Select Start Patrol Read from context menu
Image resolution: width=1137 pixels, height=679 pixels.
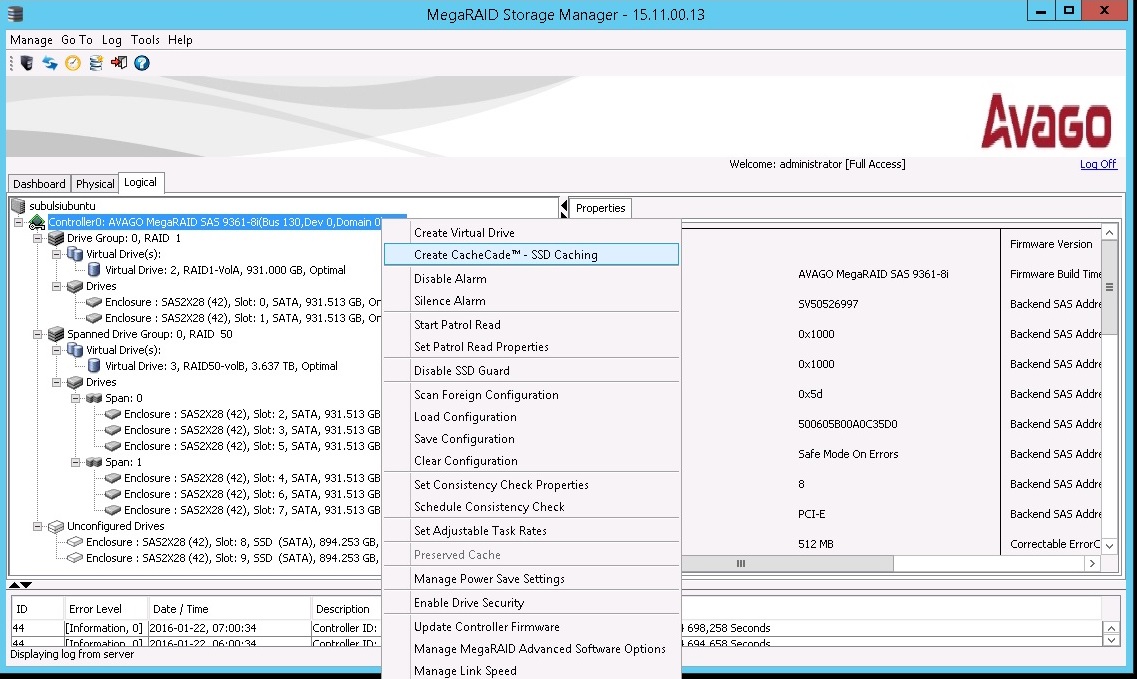[457, 325]
